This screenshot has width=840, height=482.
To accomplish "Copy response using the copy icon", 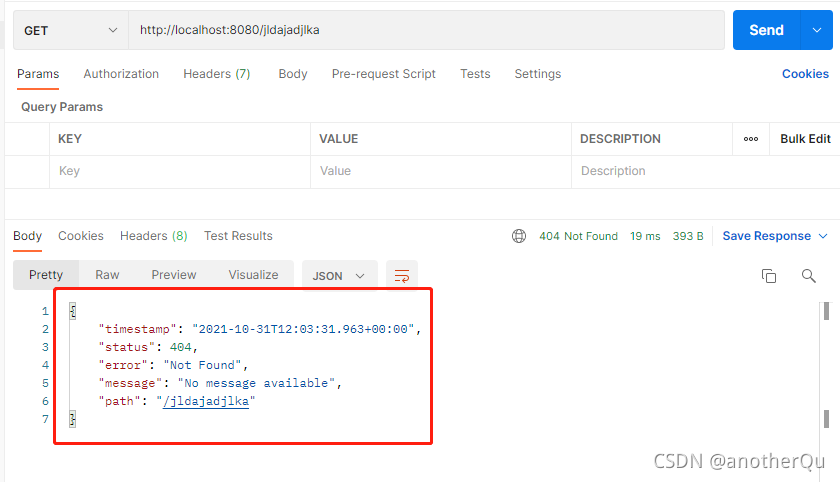I will [x=769, y=276].
